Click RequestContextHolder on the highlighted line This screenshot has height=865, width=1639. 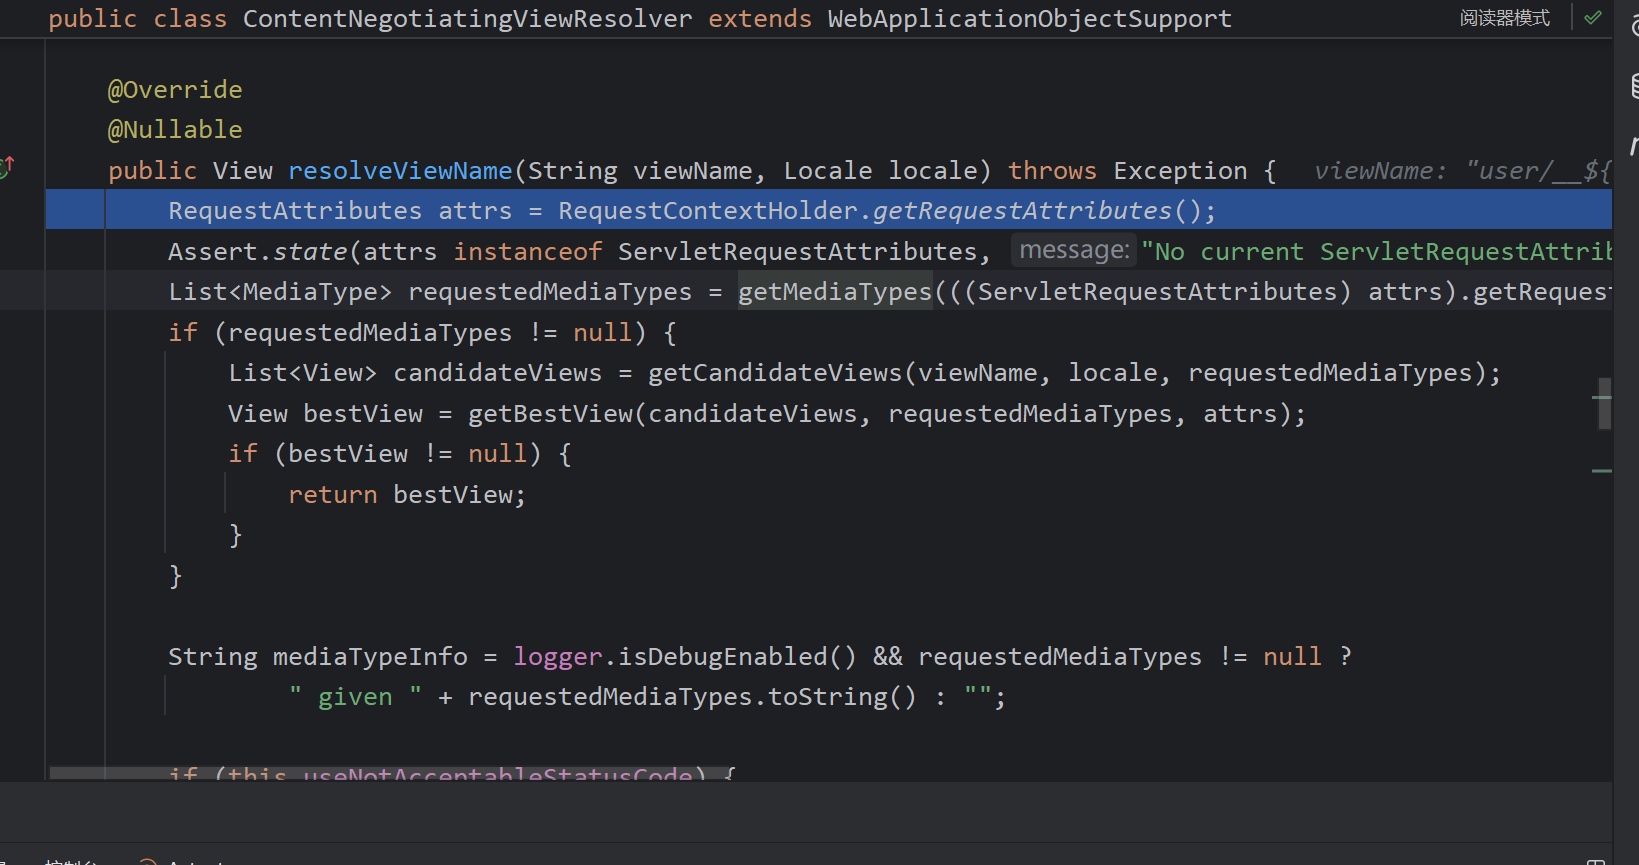click(708, 211)
